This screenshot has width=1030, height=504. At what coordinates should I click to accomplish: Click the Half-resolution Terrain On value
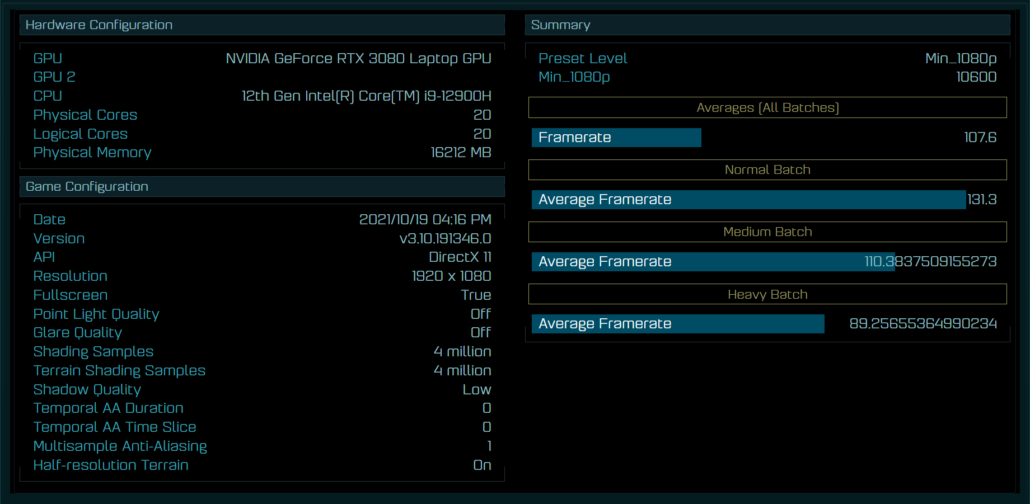coord(482,465)
